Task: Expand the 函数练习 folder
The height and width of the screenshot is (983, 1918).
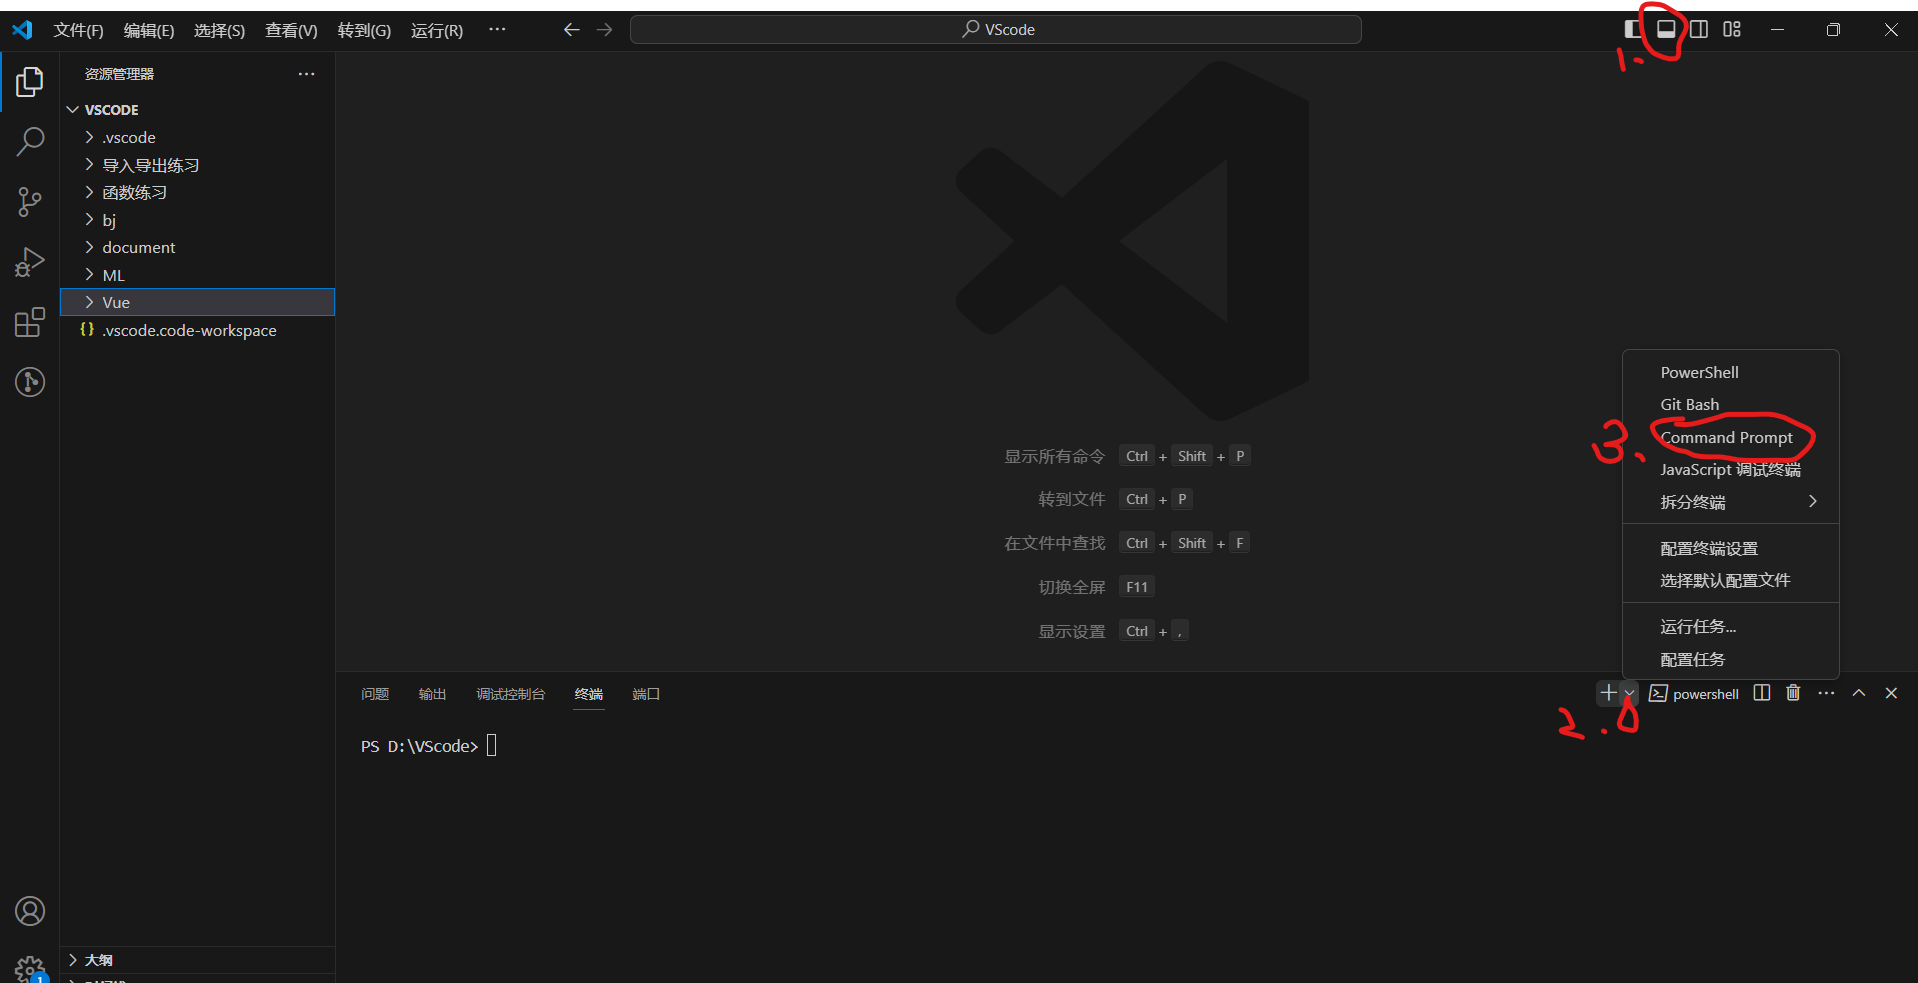Action: click(197, 192)
